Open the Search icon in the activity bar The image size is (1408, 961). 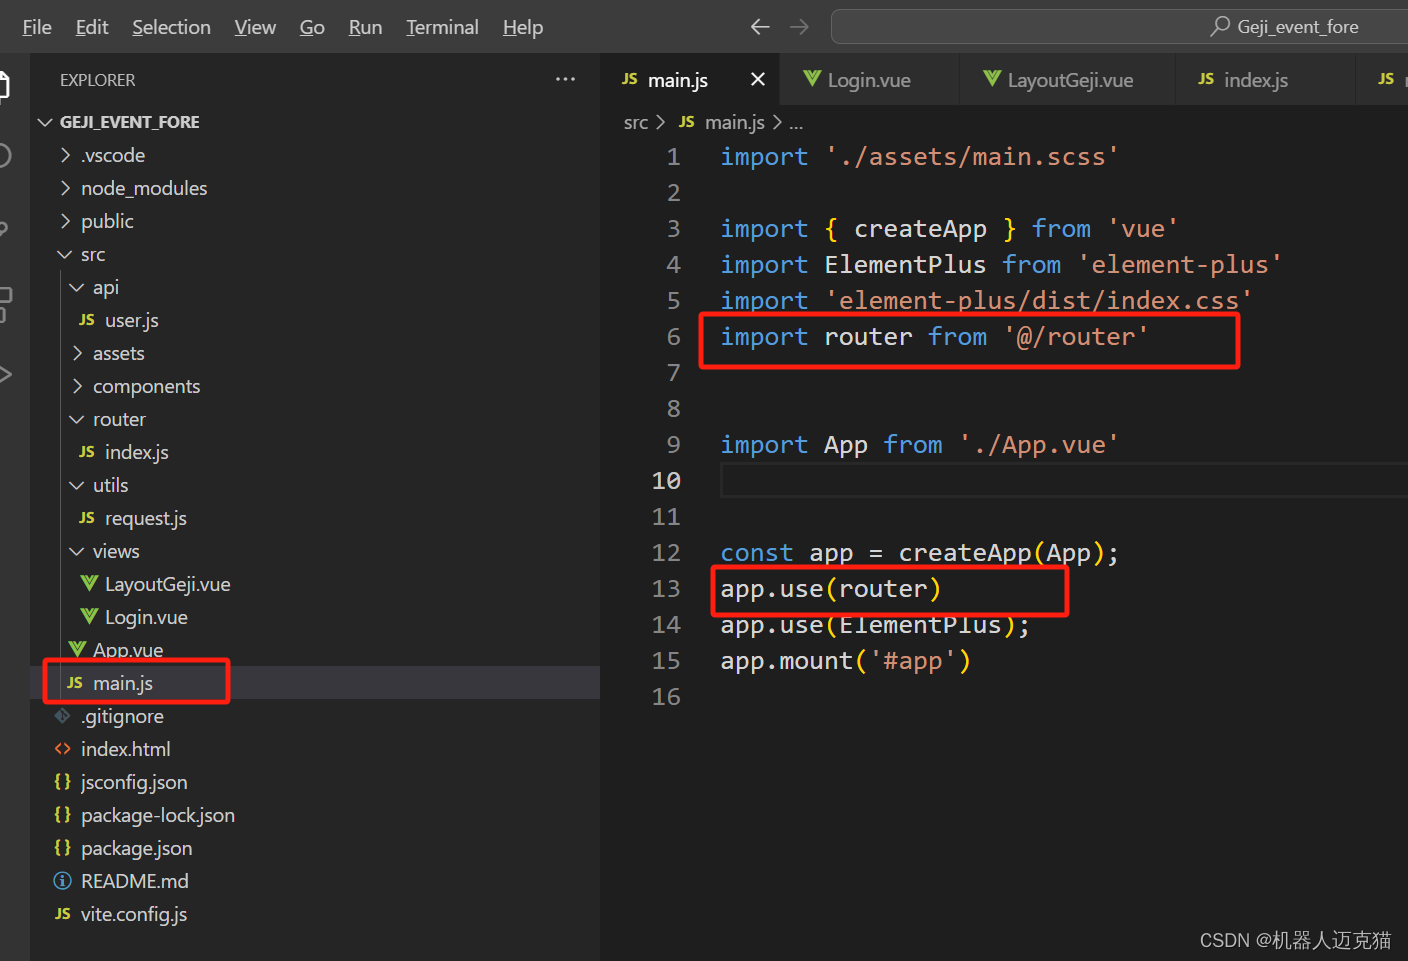click(x=6, y=155)
